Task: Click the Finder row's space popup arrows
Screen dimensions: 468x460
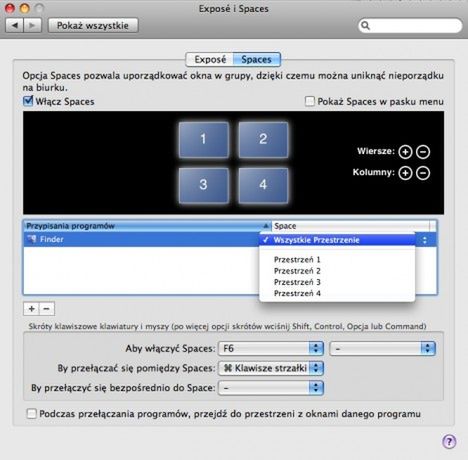Action: click(x=425, y=240)
